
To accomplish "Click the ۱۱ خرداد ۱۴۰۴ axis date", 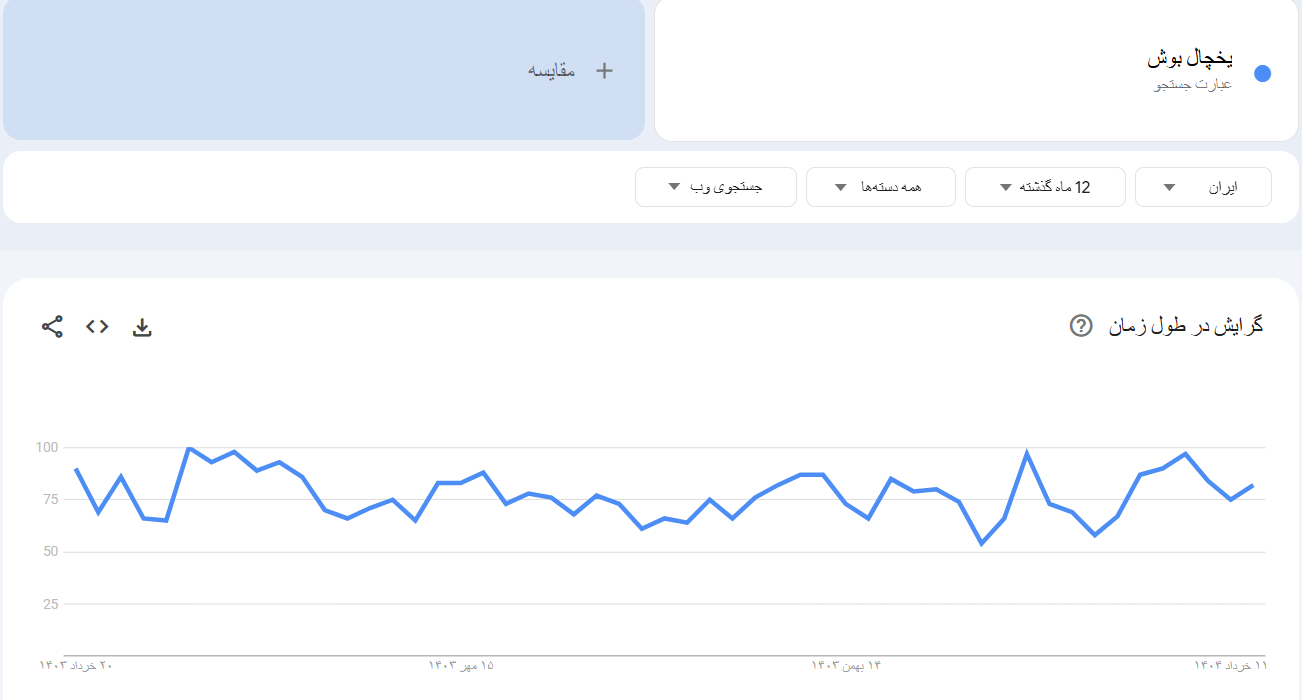I will pos(1230,665).
